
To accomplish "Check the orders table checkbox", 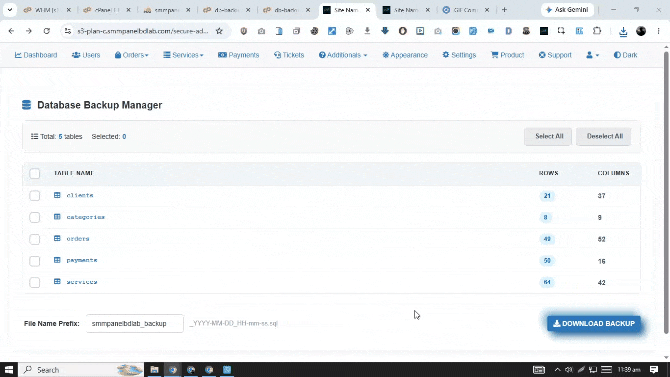I will (x=35, y=239).
